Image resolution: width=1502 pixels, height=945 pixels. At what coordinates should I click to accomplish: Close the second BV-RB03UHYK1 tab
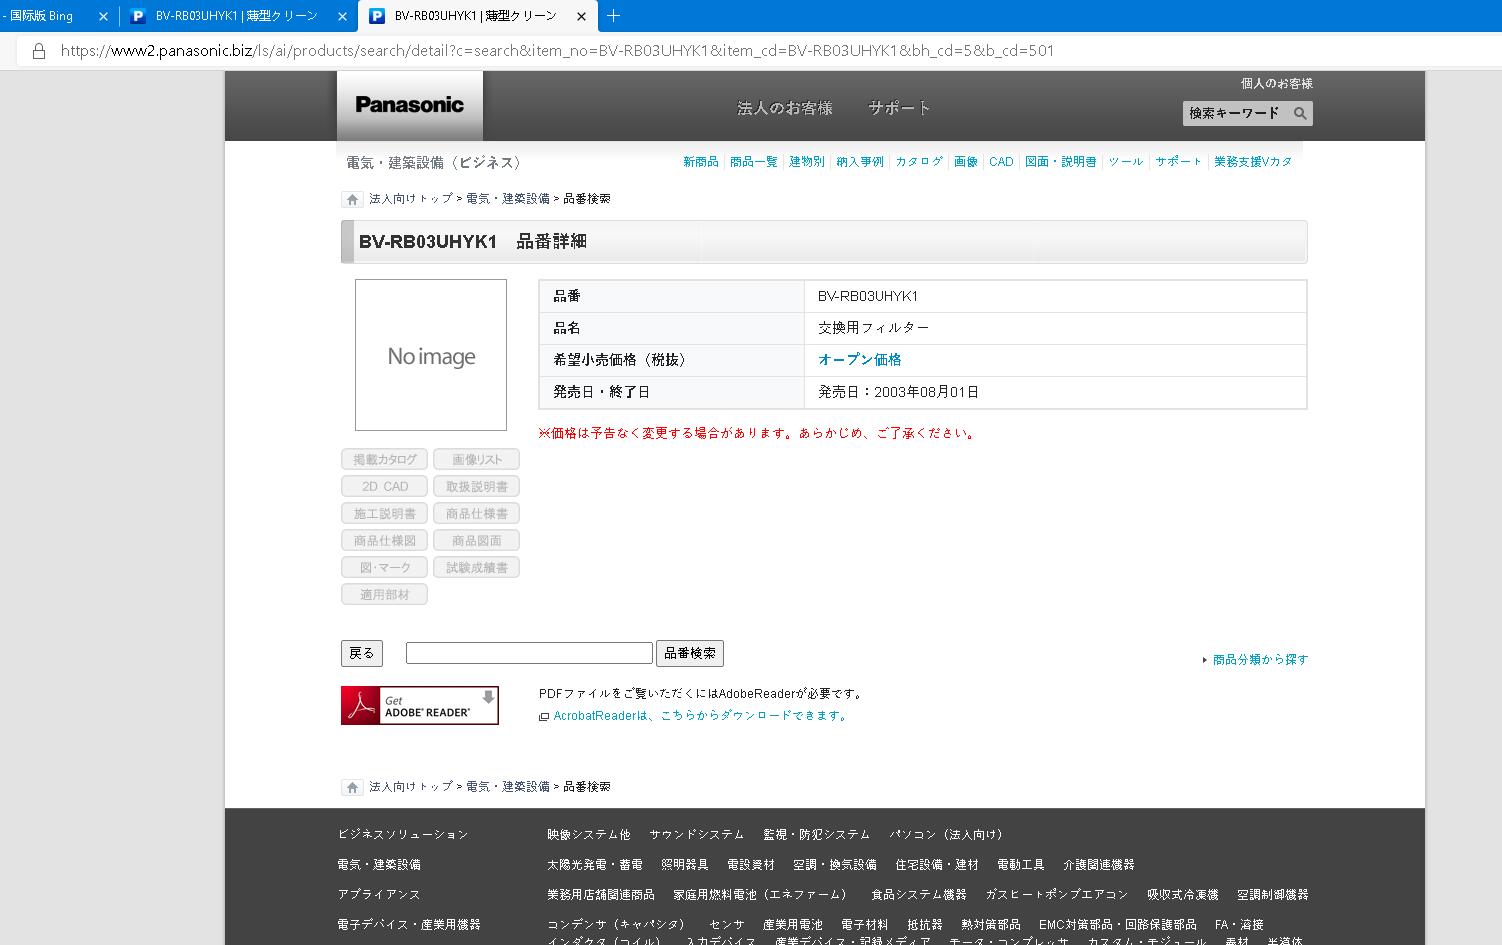pos(341,16)
